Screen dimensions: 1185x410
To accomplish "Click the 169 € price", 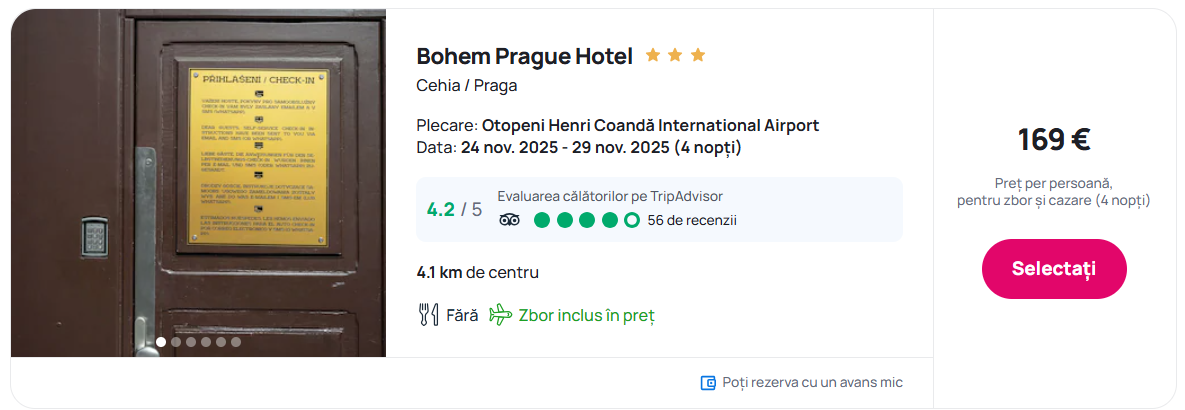I will (x=1054, y=140).
